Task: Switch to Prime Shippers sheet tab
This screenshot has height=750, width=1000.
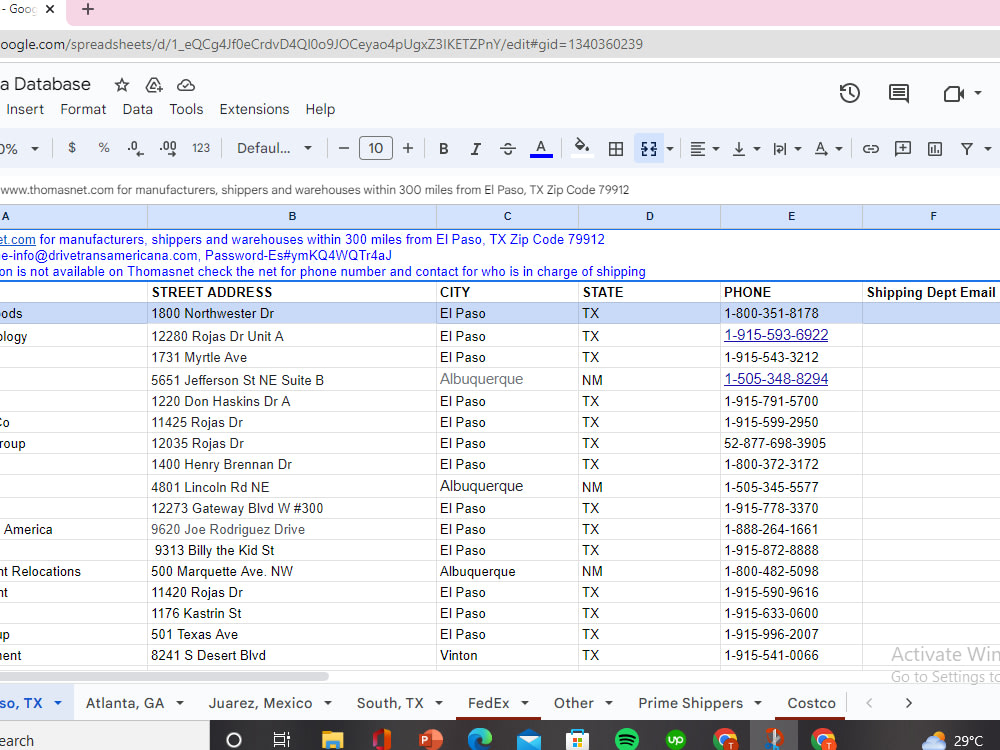Action: click(691, 703)
